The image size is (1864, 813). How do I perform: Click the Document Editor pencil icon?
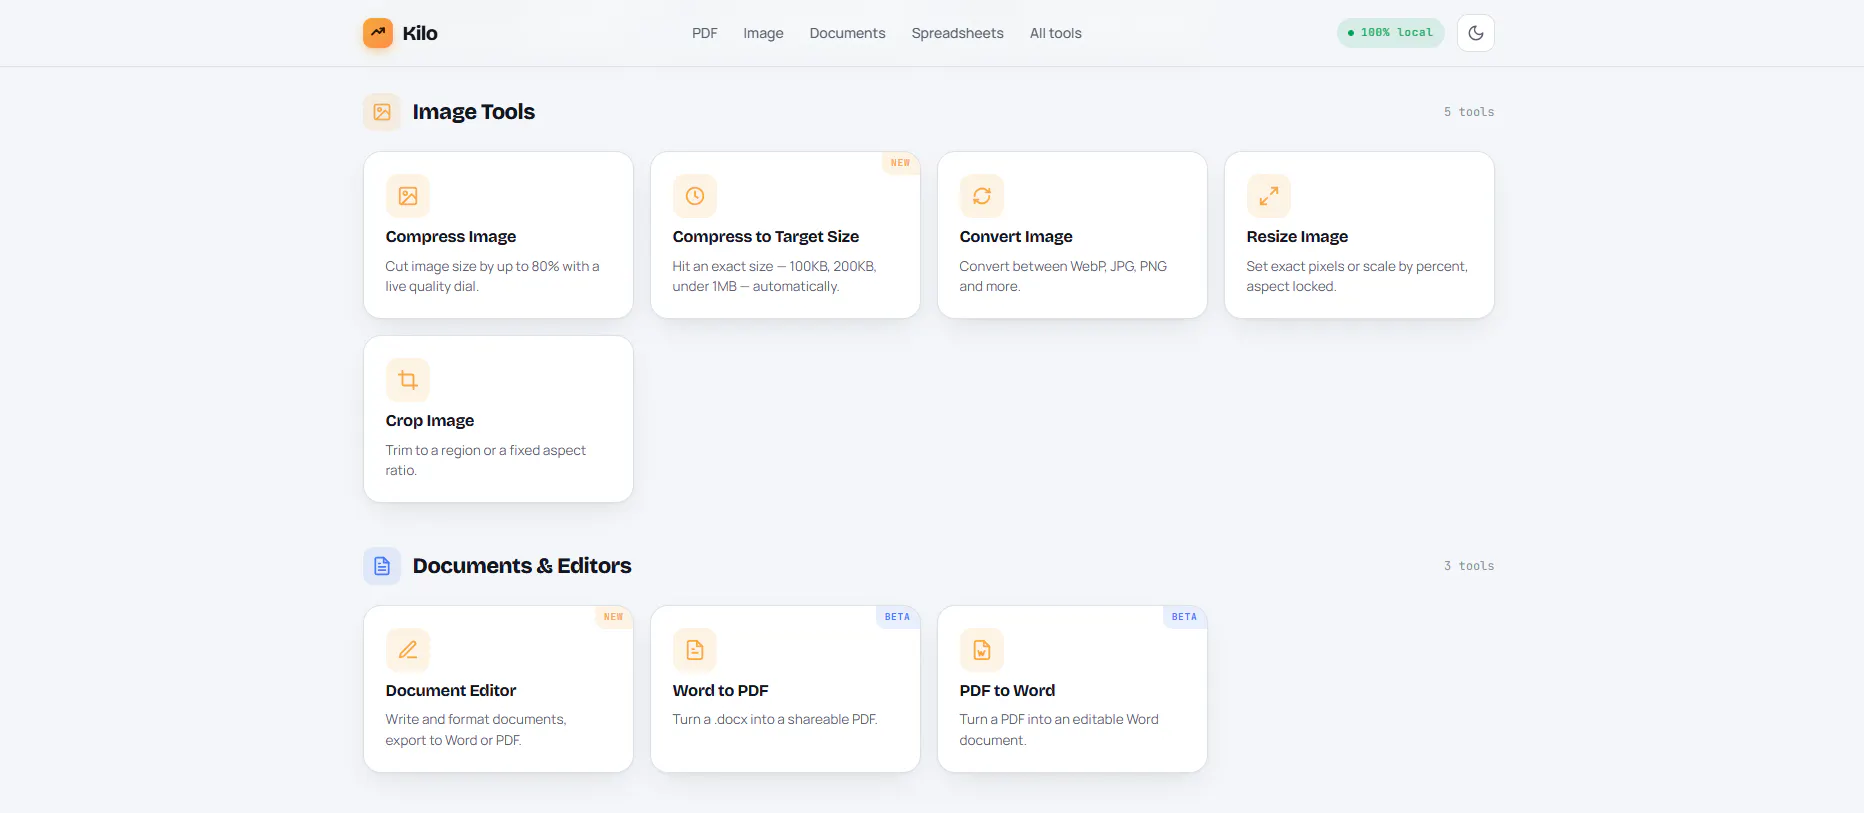408,650
